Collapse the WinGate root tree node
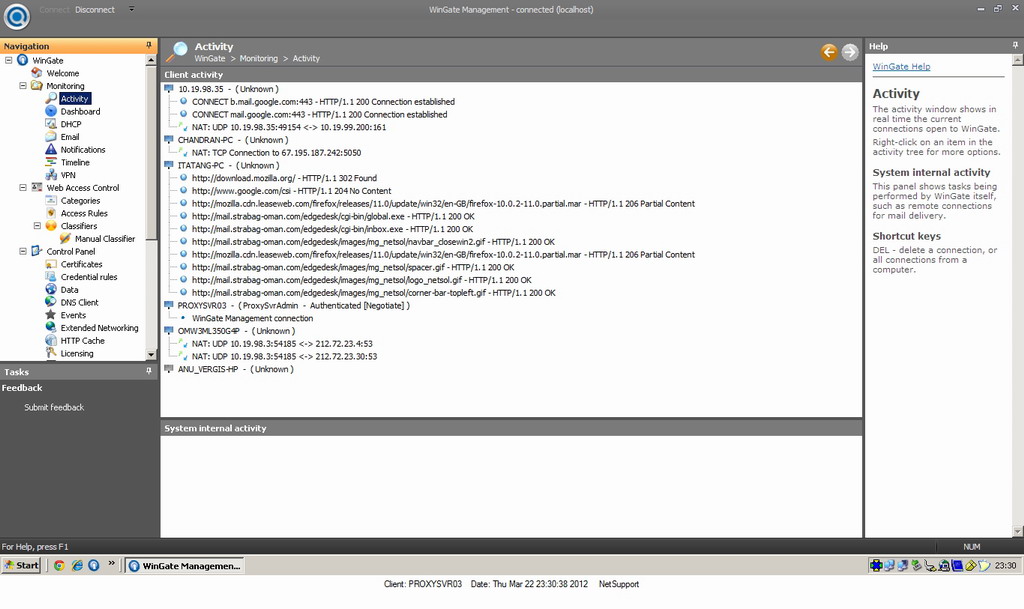Screen dimensions: 1024x609 [8, 60]
